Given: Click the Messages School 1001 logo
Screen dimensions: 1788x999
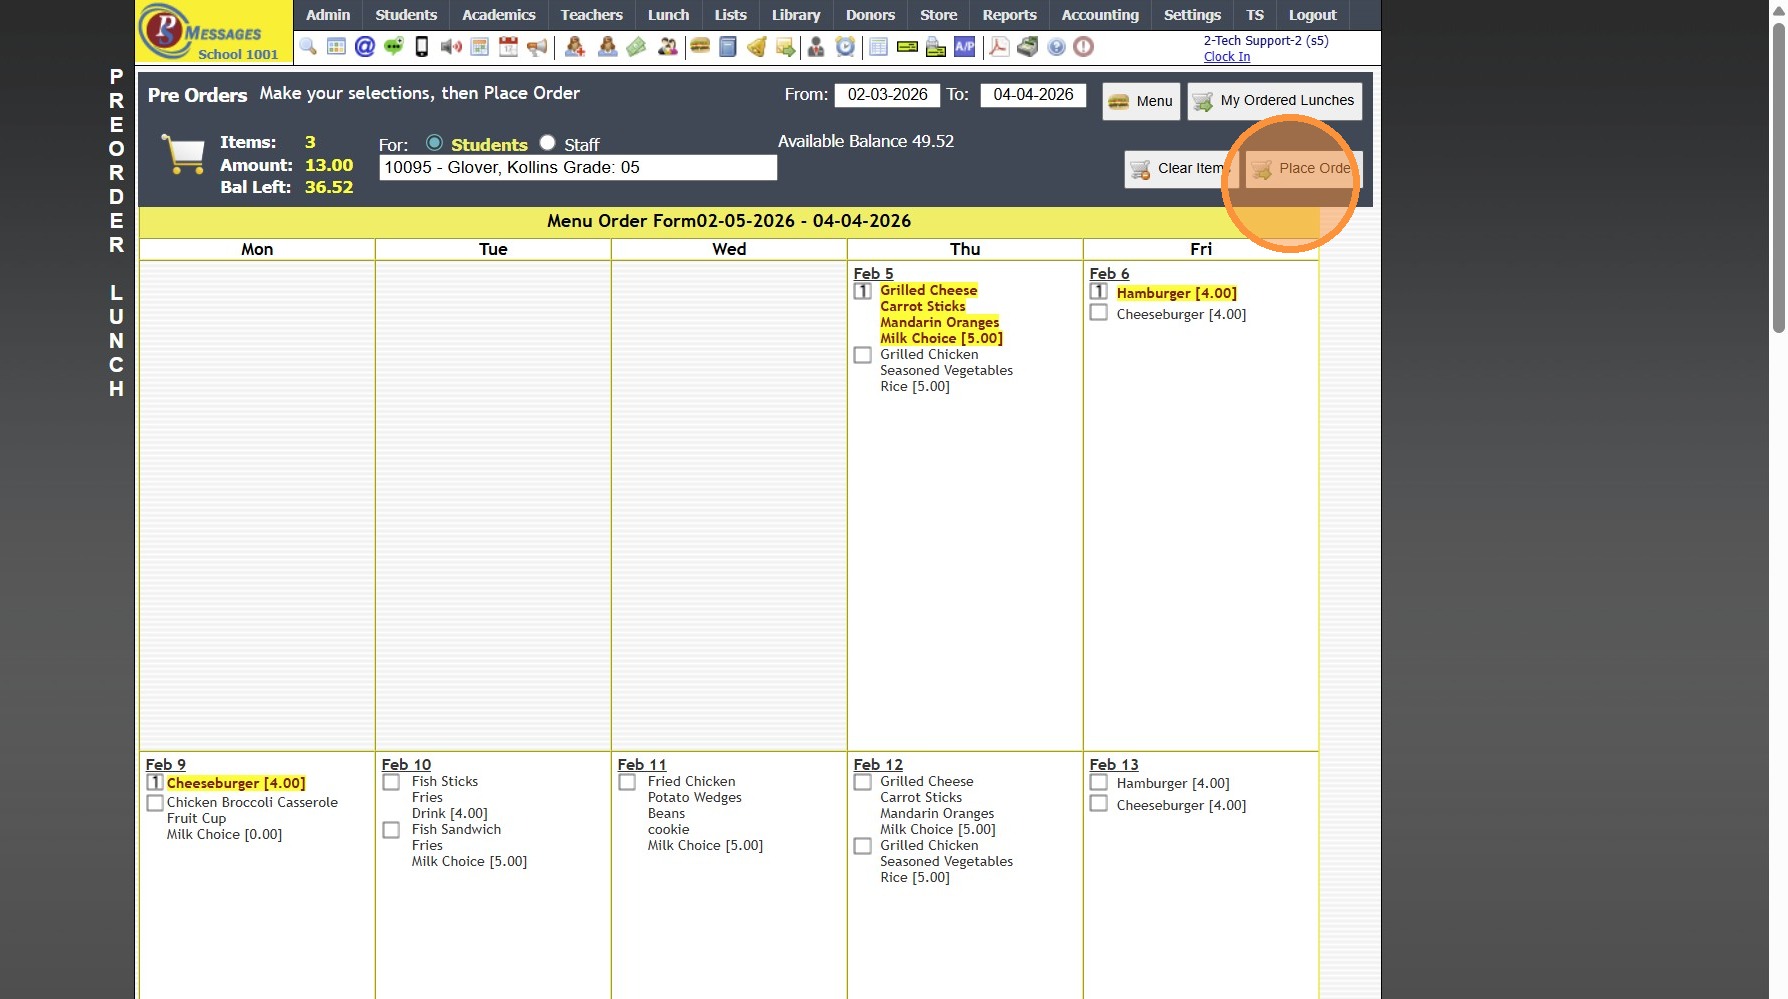Looking at the screenshot, I should (x=214, y=32).
